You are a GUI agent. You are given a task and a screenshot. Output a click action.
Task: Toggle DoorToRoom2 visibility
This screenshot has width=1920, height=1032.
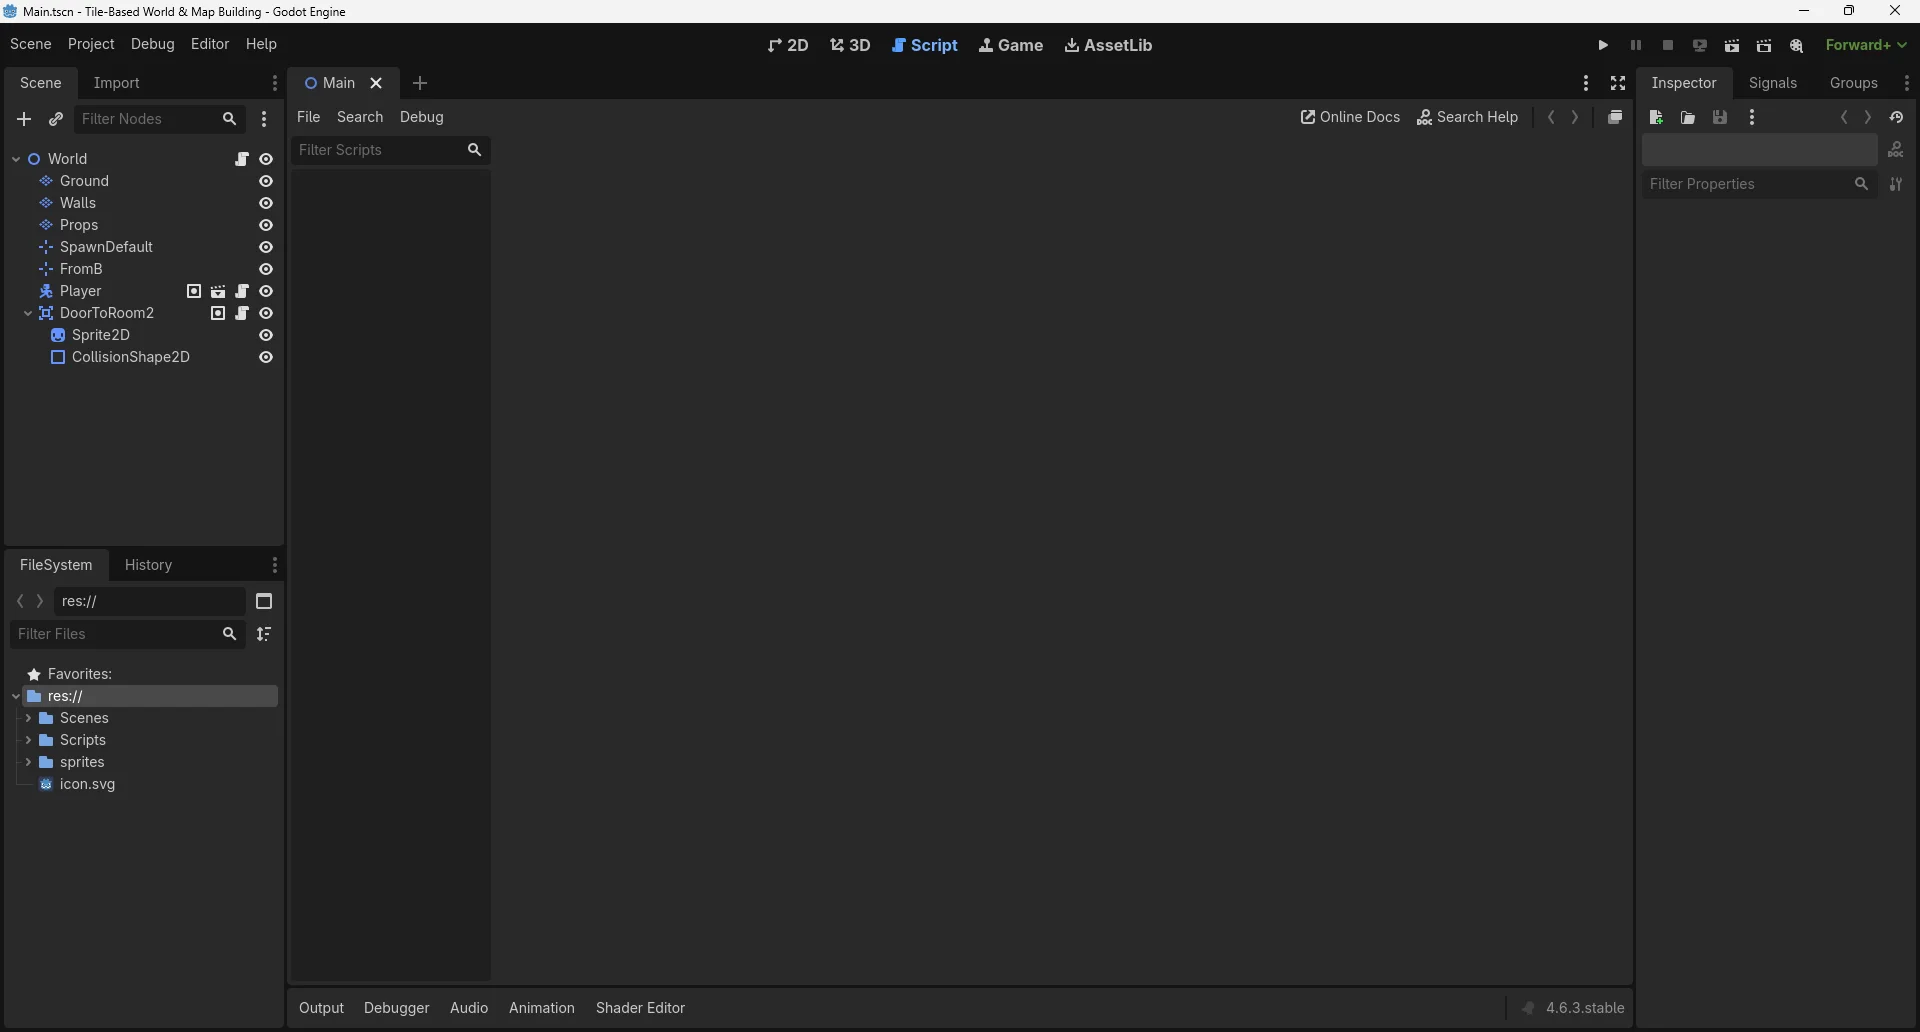point(266,313)
